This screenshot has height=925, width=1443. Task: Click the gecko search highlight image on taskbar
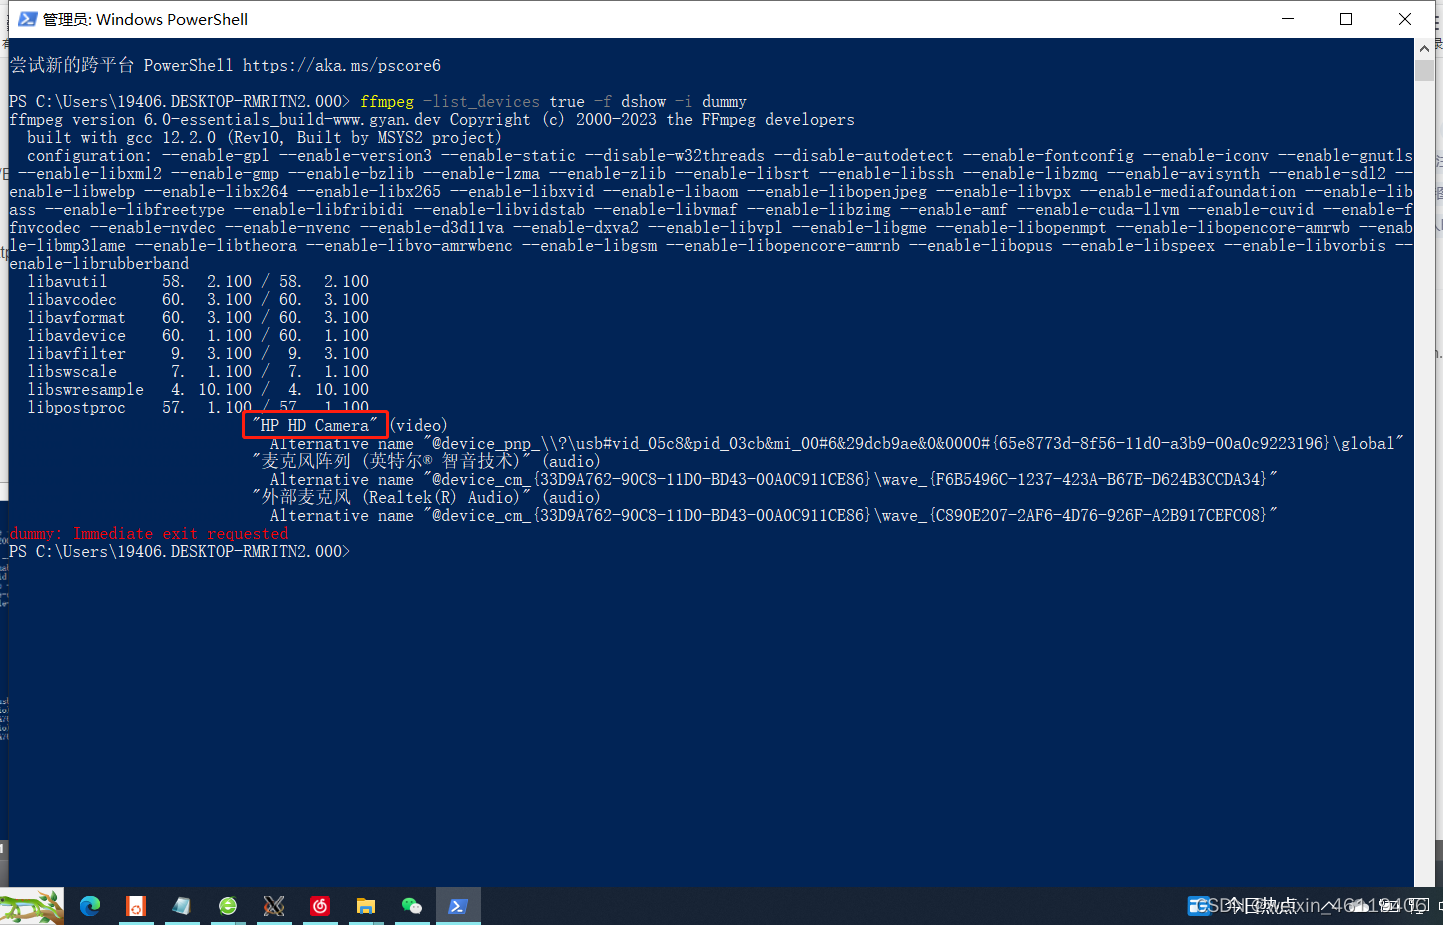[x=32, y=906]
